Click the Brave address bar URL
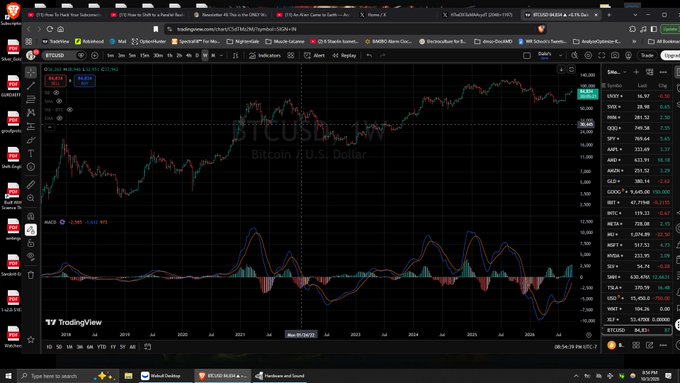680x383 pixels. (237, 29)
